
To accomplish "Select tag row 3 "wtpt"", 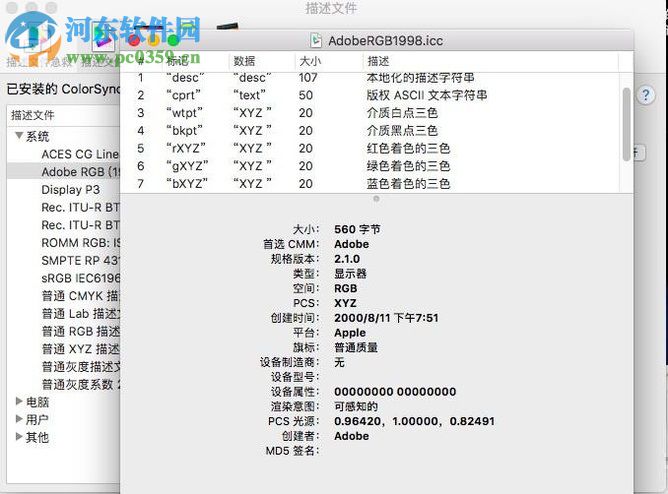I will [x=370, y=113].
